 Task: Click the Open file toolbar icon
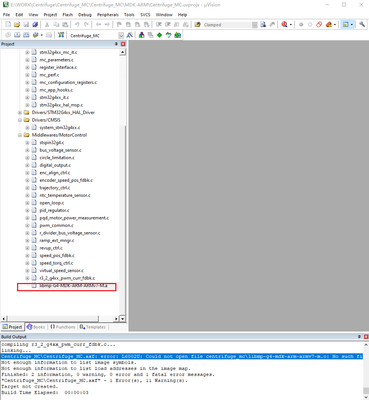click(x=17, y=25)
